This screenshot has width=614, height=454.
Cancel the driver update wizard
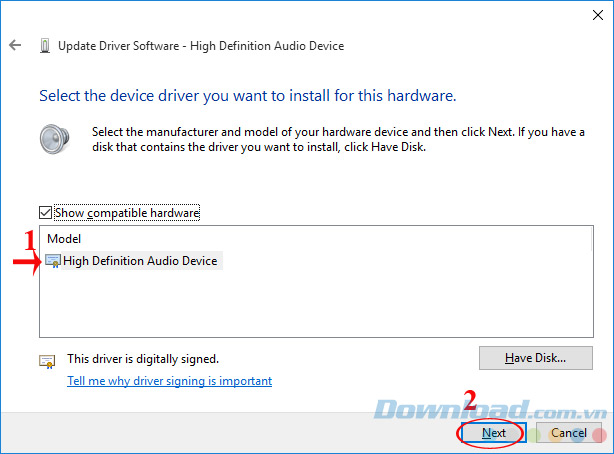click(569, 433)
